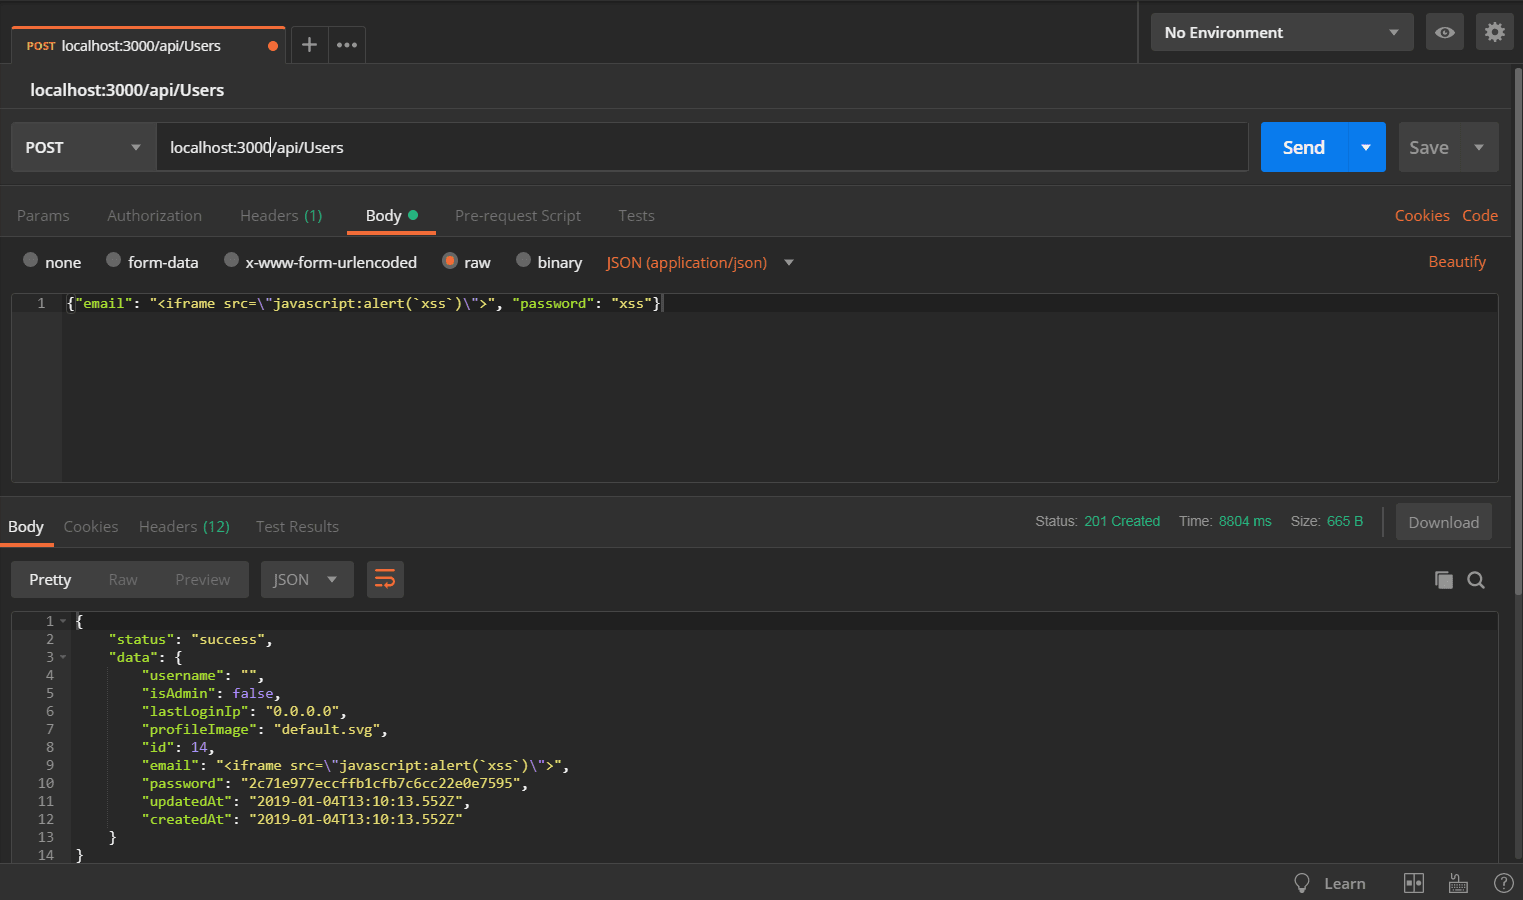
Task: Toggle two-pane view icon in status bar
Action: (x=1413, y=883)
